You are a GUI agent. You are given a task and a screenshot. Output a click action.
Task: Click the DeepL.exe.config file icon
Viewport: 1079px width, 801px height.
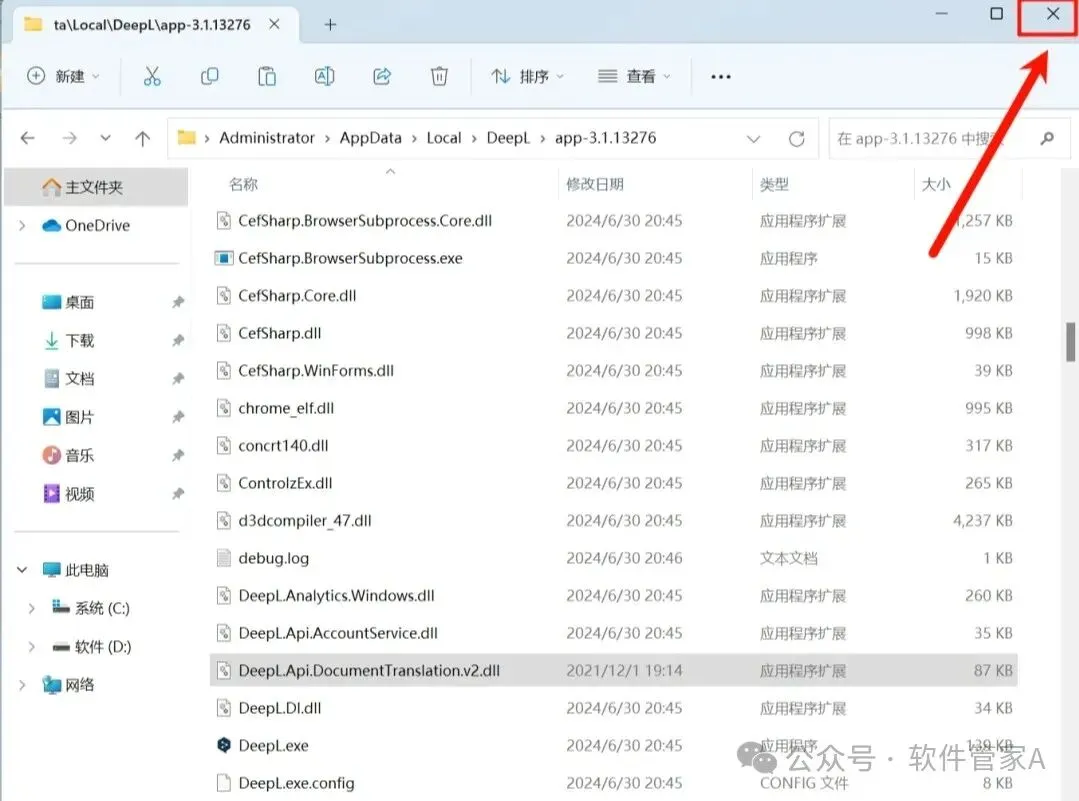tap(224, 782)
